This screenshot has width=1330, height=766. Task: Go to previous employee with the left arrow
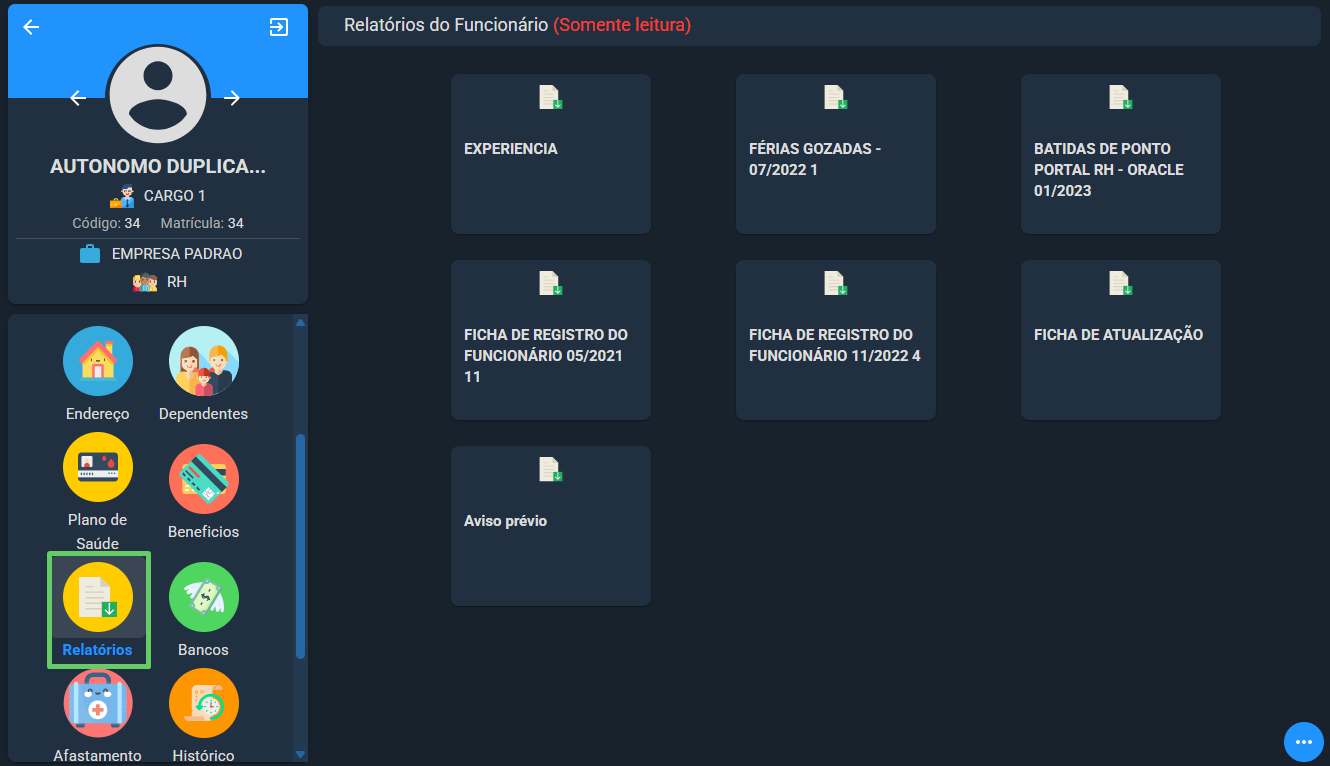pyautogui.click(x=78, y=98)
